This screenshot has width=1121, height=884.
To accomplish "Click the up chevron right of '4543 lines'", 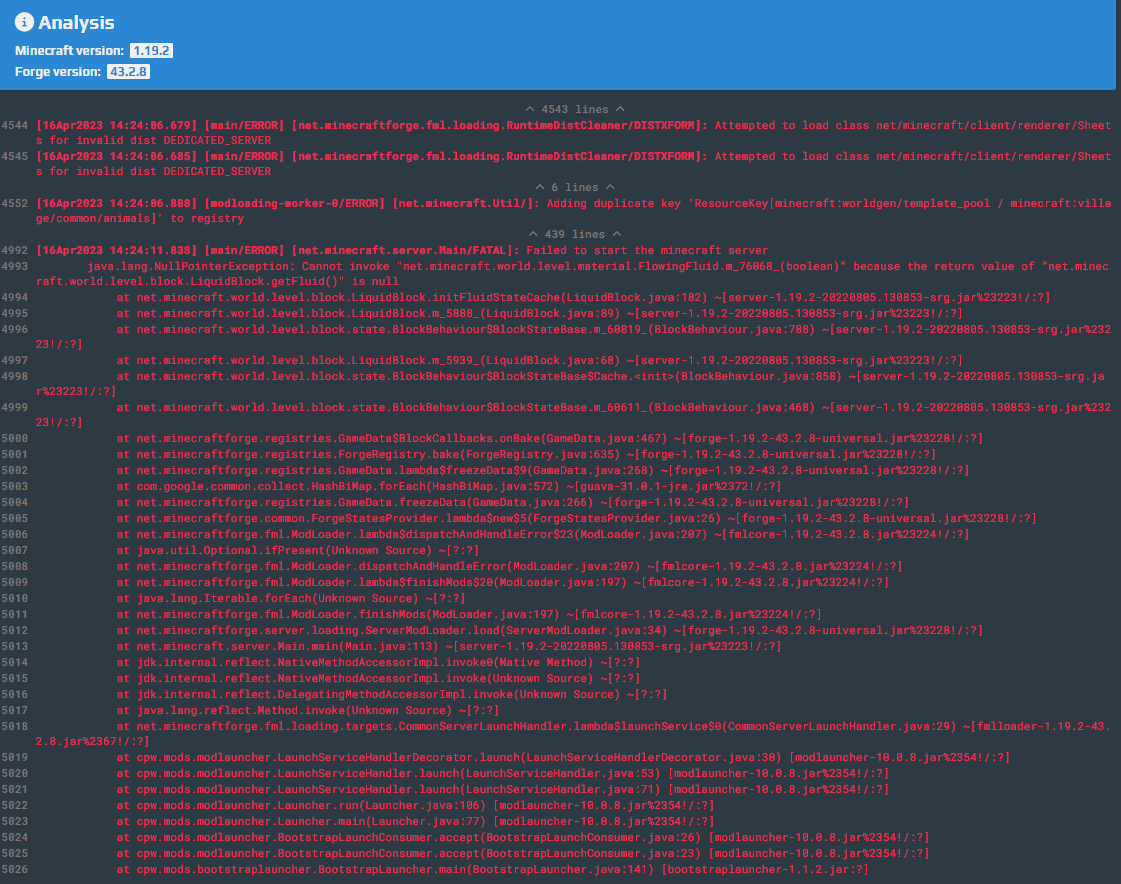I will tap(620, 109).
